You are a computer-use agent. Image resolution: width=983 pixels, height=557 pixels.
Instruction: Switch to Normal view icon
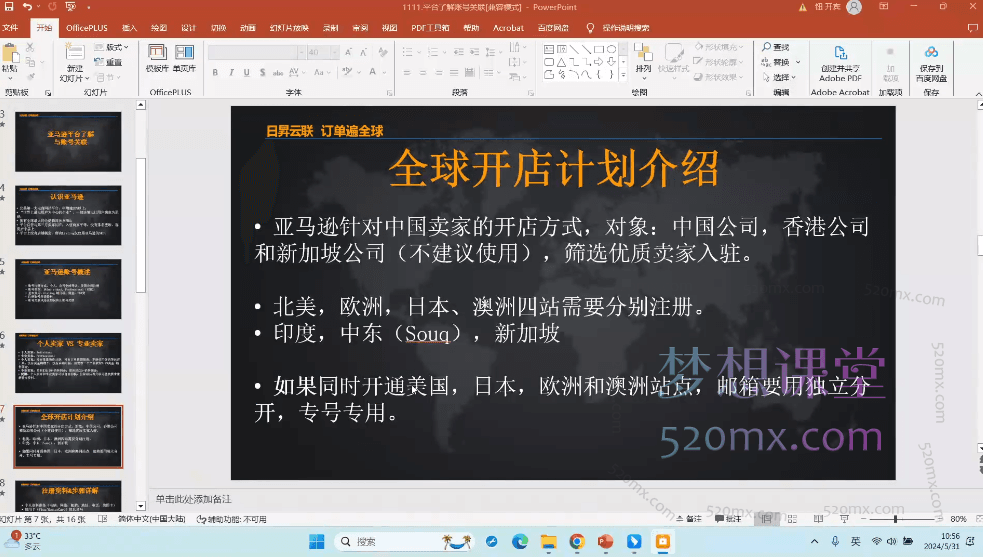(x=766, y=519)
